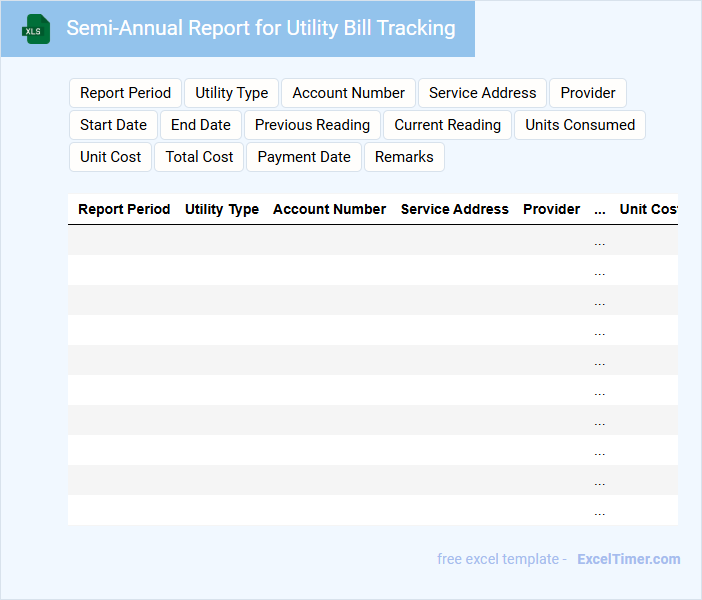702x600 pixels.
Task: Click the End Date tag
Action: click(201, 125)
